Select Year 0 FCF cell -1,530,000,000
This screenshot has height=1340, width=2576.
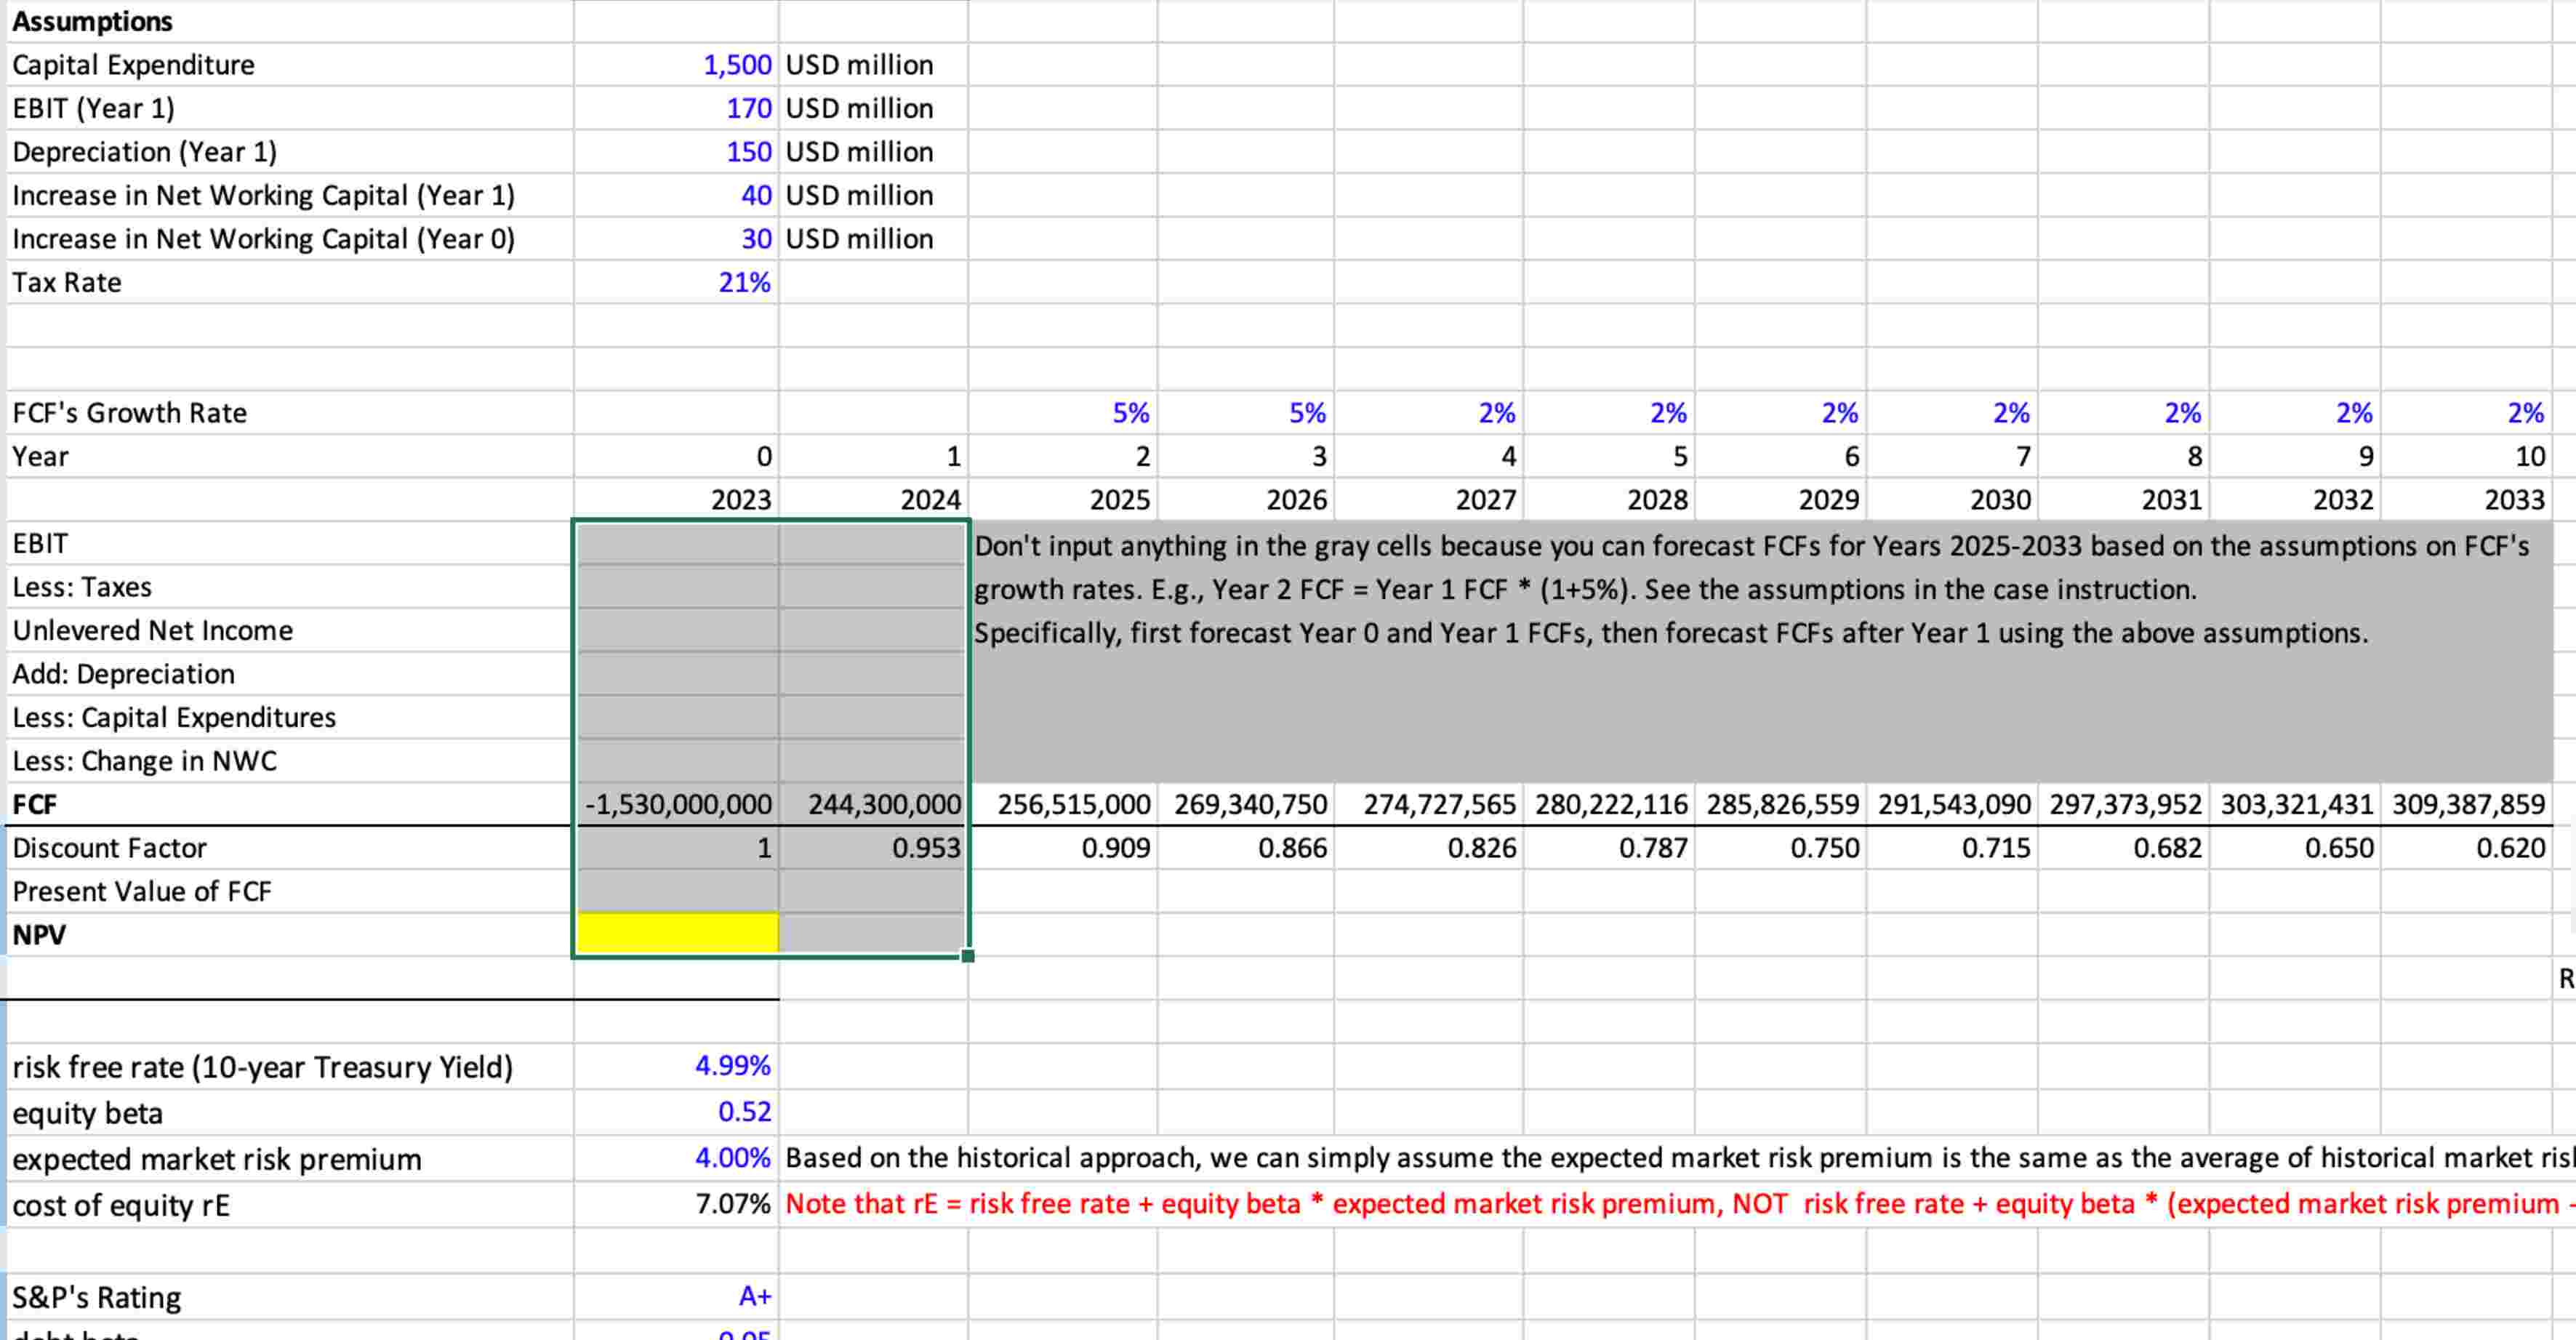pos(677,804)
